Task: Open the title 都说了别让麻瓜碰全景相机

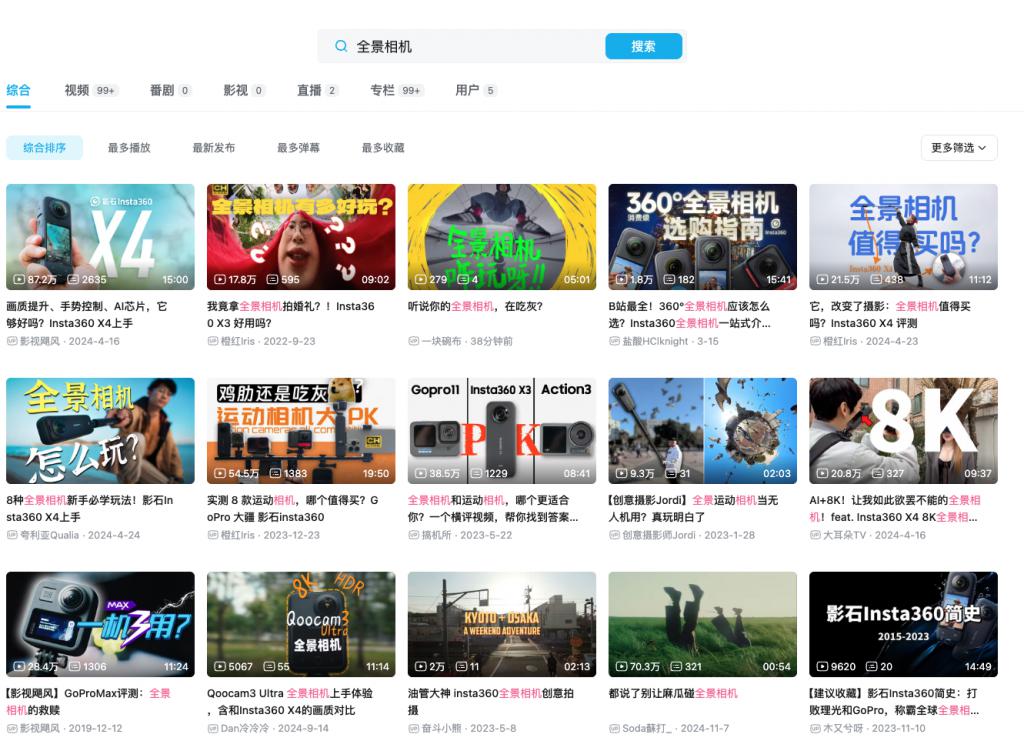Action: [673, 693]
